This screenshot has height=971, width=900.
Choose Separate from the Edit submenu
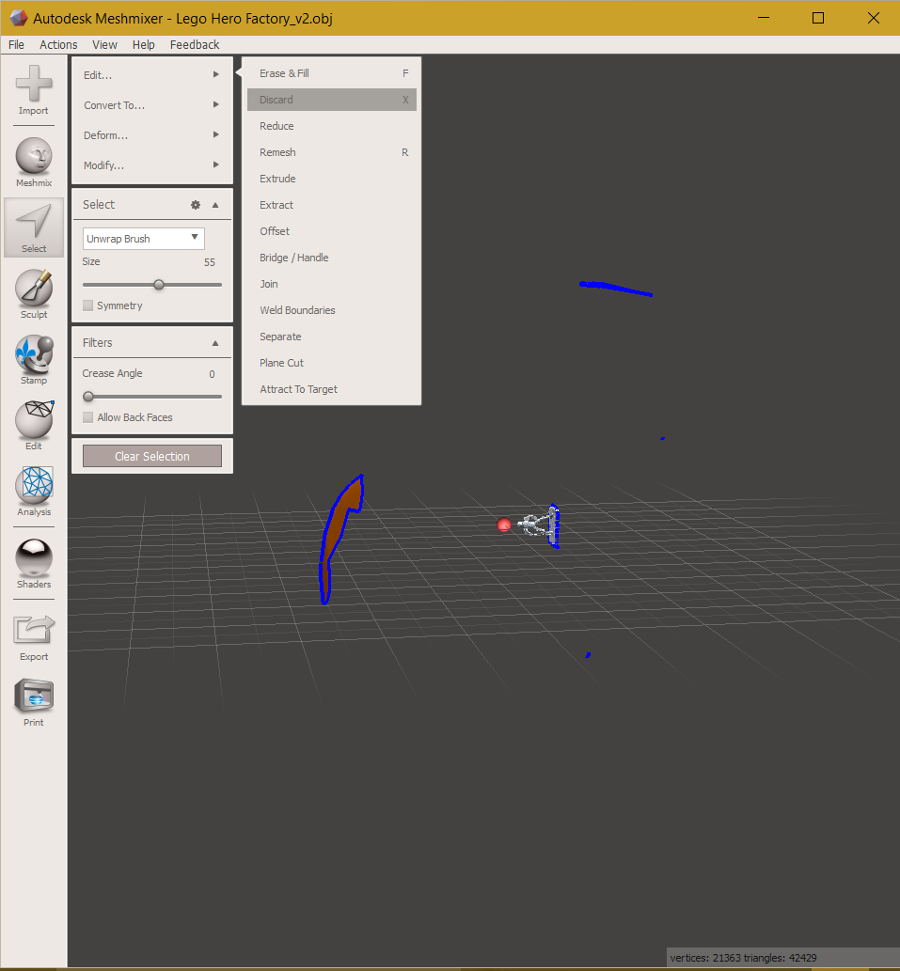coord(332,336)
